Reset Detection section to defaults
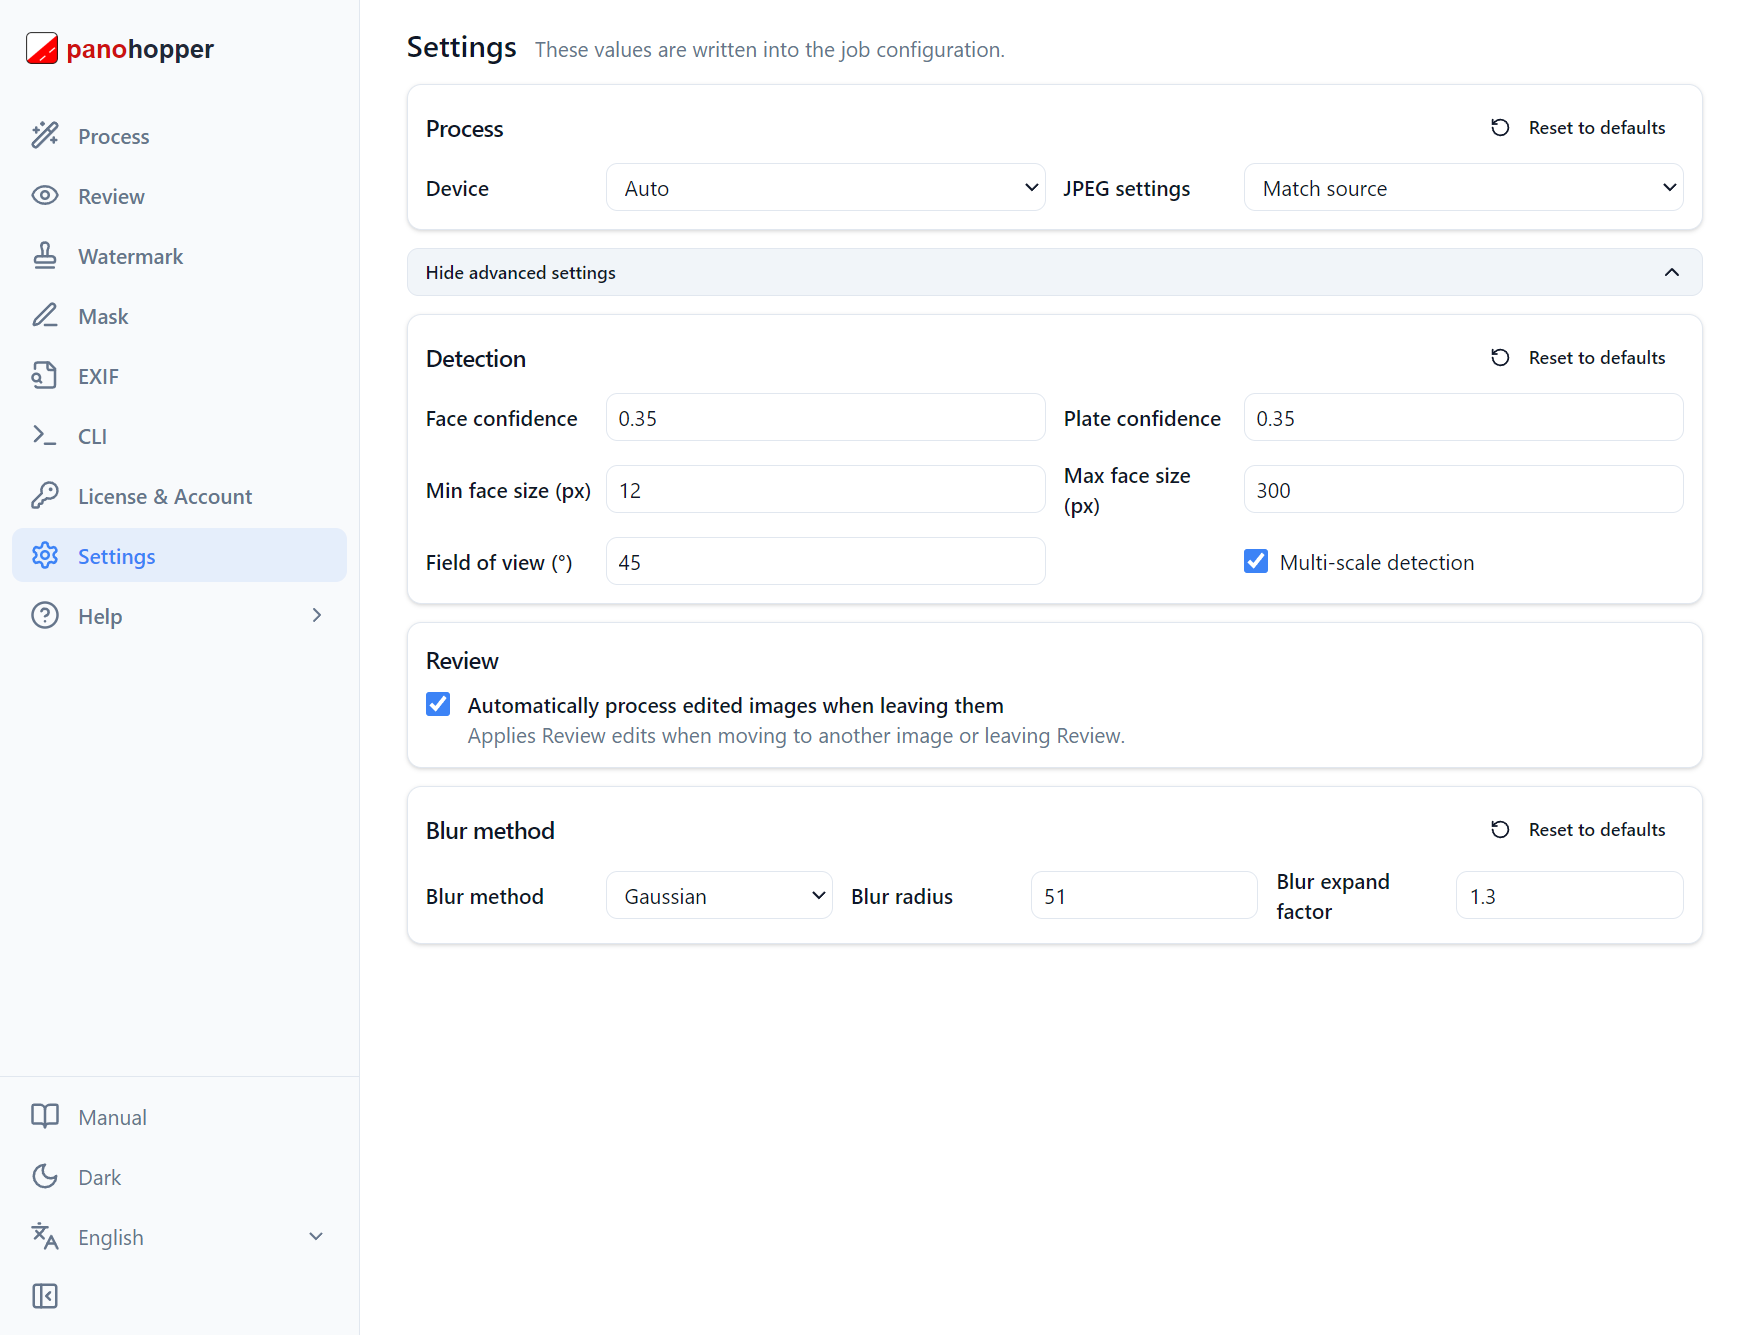Screen dimensions: 1749x1335 1578,357
